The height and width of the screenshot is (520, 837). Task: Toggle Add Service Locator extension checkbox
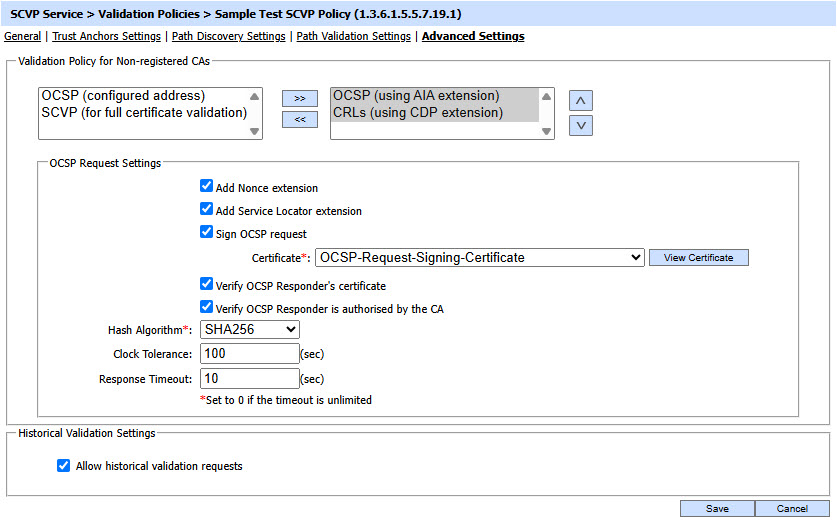(x=207, y=211)
